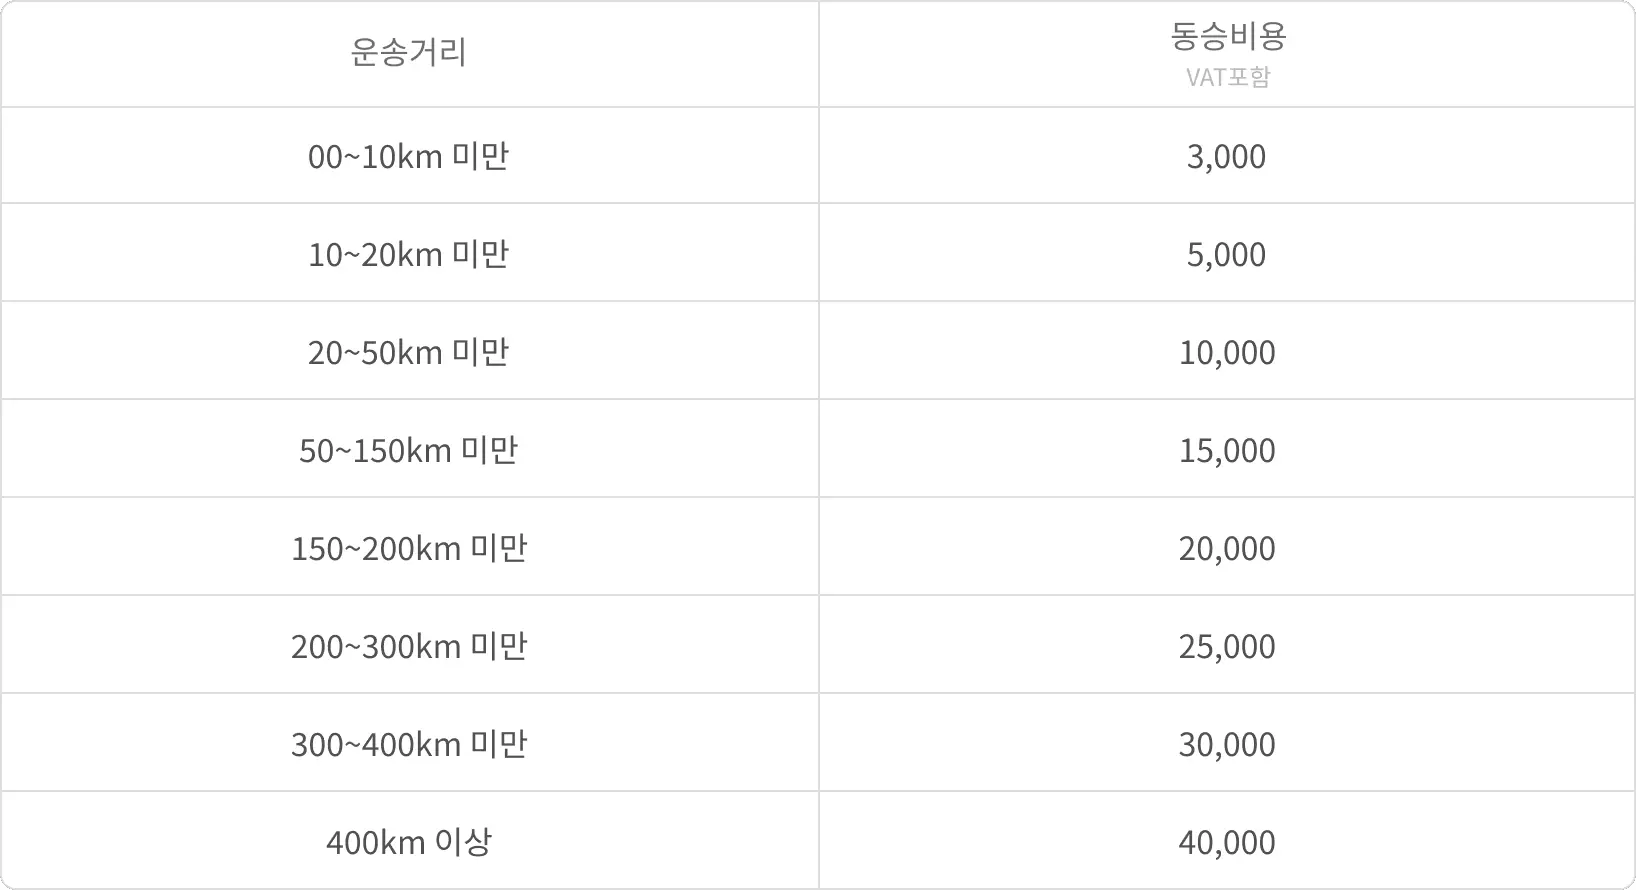Image resolution: width=1636 pixels, height=890 pixels.
Task: Choose the 50~150km 미만 distance cell
Action: coord(409,450)
